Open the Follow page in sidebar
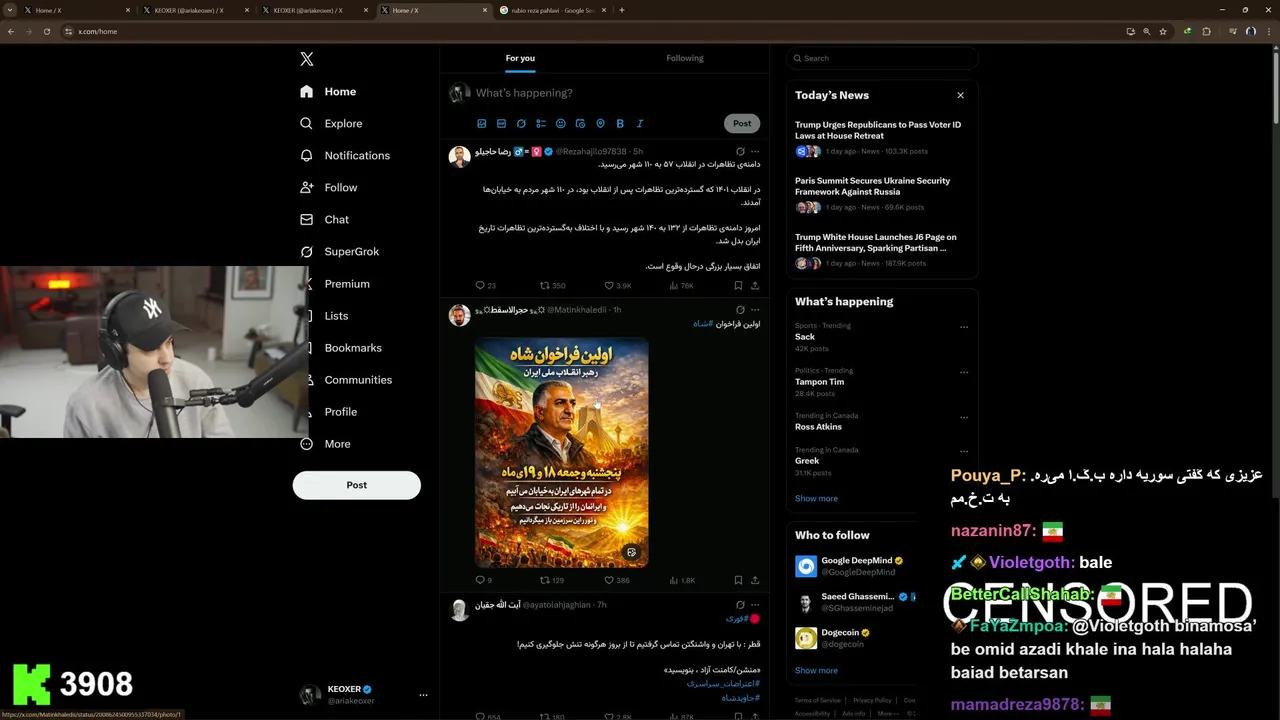 point(328,187)
